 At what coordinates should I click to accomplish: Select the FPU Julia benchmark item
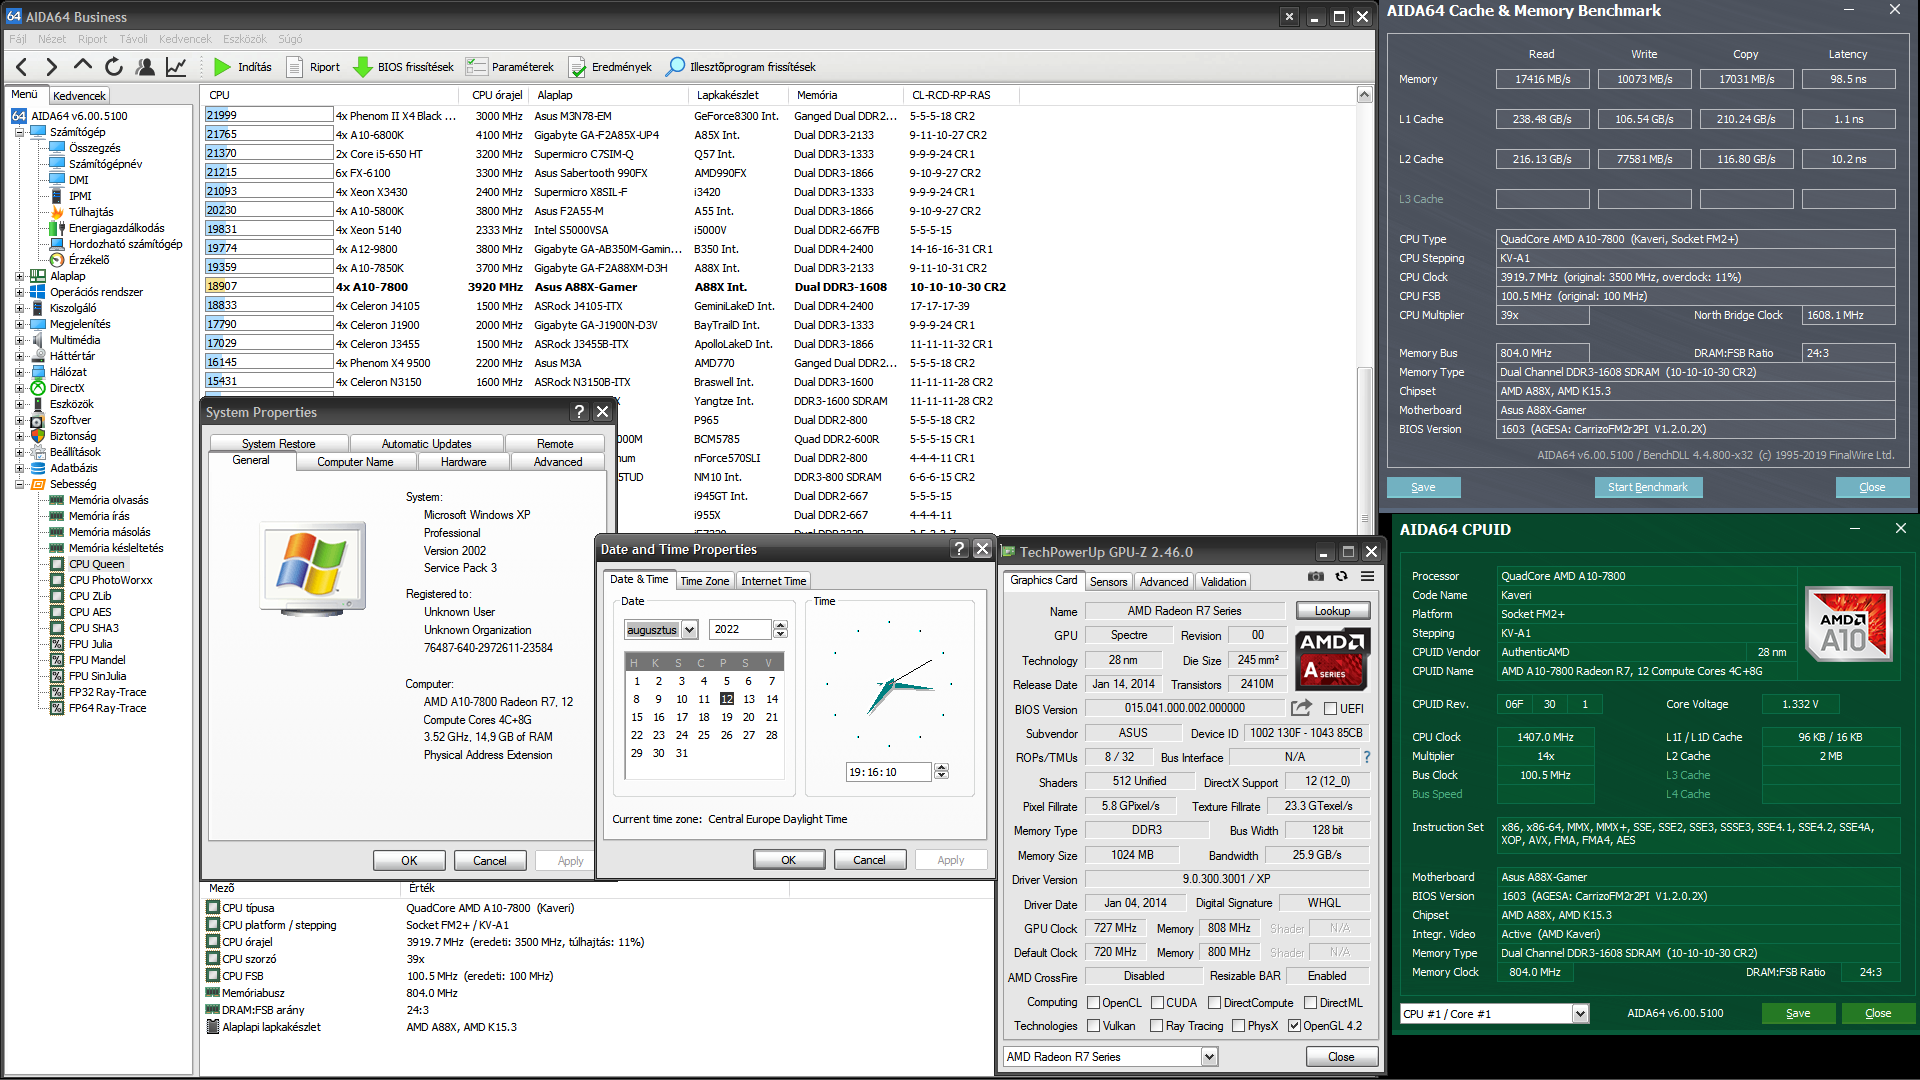90,644
